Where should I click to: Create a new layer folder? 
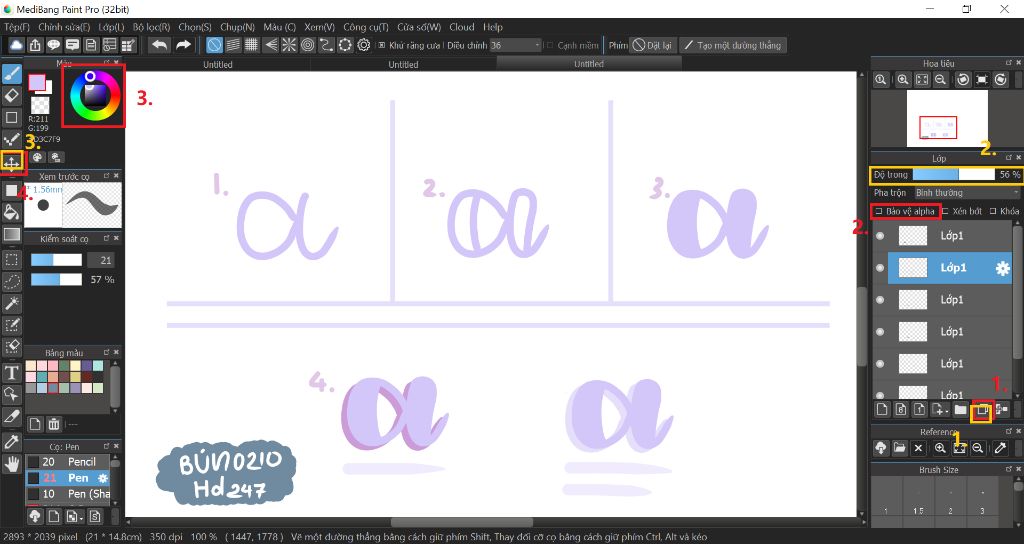[960, 410]
